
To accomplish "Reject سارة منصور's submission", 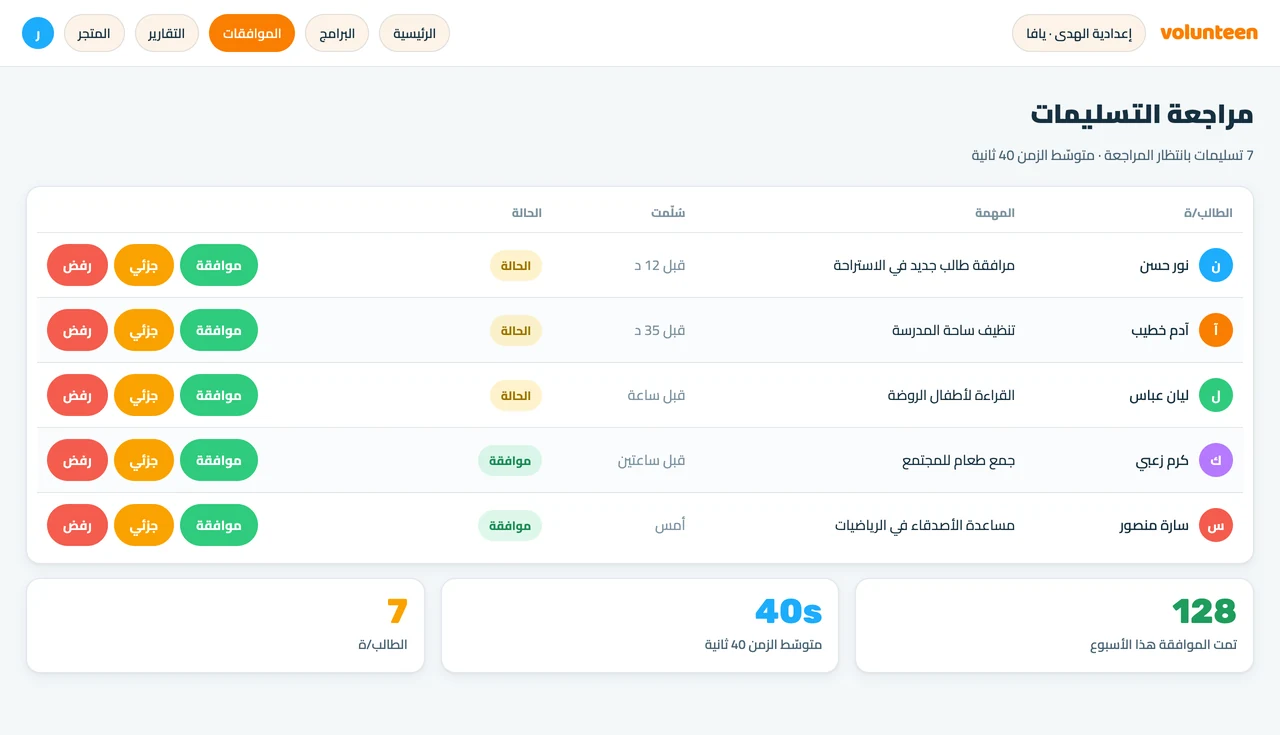I will tap(77, 525).
